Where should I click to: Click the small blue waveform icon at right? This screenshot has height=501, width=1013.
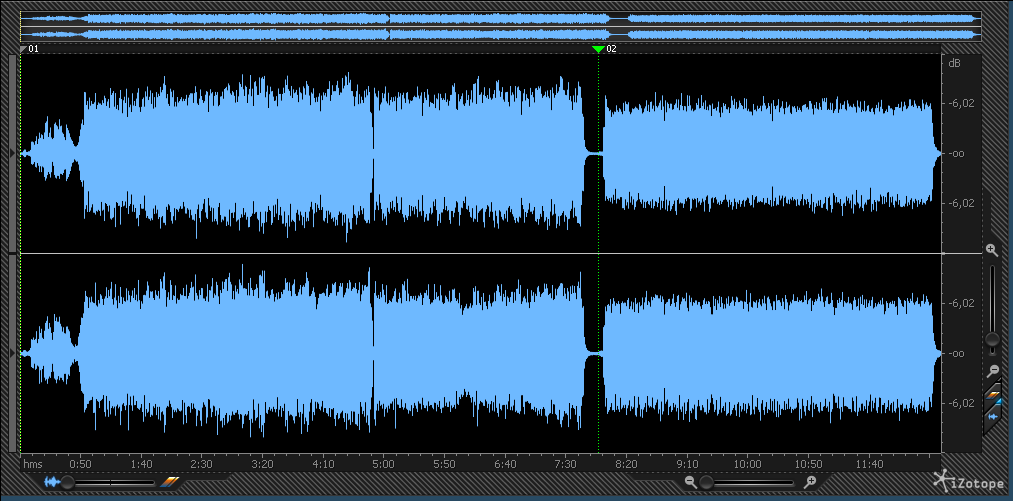coord(993,416)
